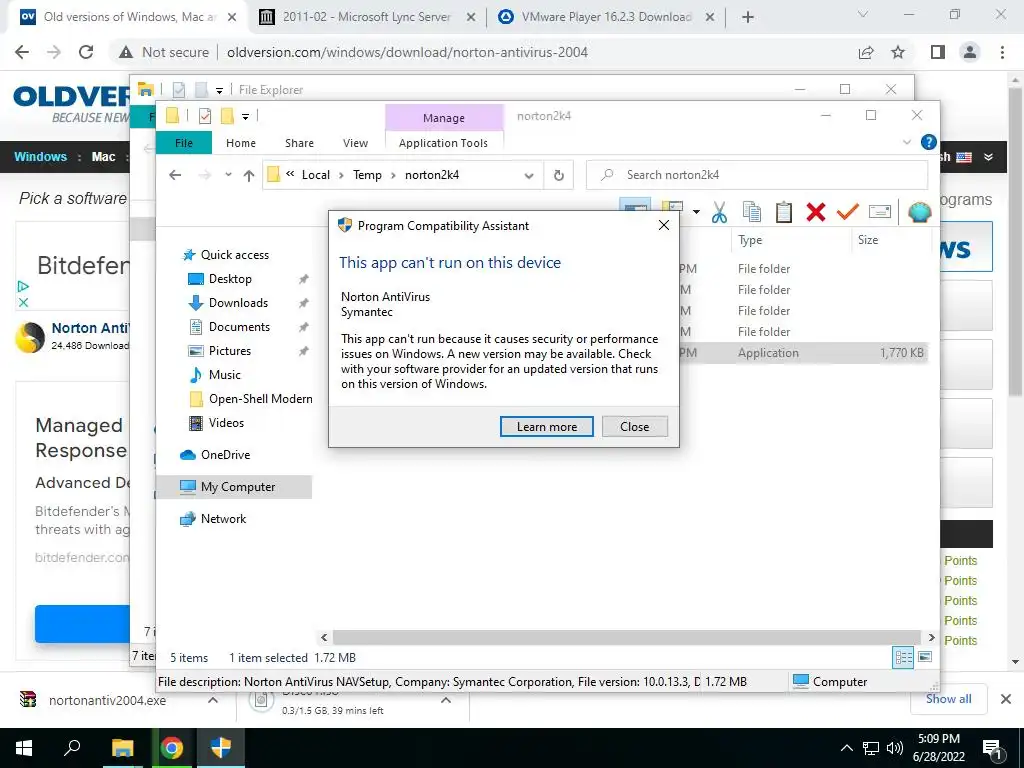Select Network in navigation pane
This screenshot has width=1024, height=768.
click(x=223, y=519)
